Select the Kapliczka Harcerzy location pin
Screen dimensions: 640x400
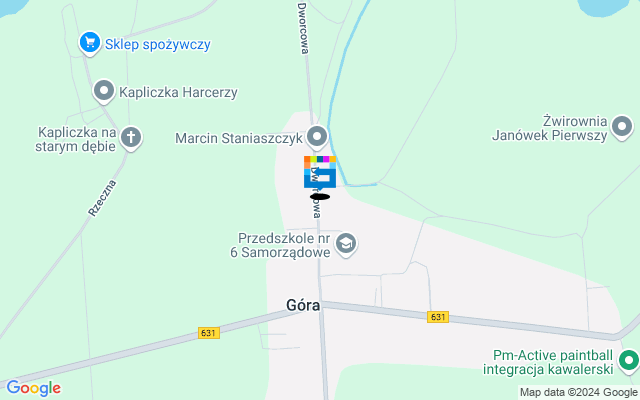104,91
